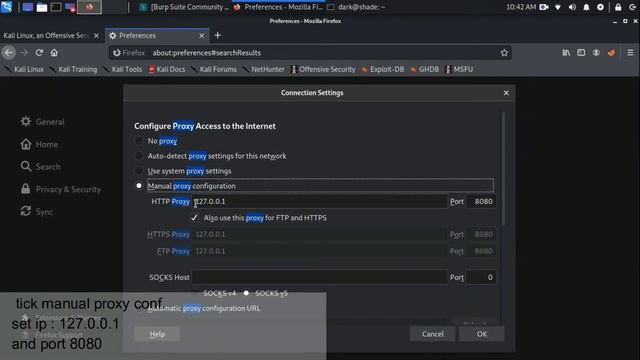Open the Library toolbar icon
This screenshot has height=360, width=640.
coord(566,53)
